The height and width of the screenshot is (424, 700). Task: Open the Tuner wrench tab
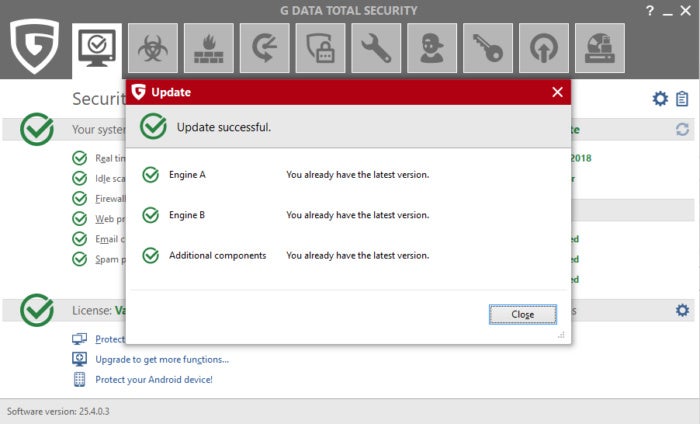click(376, 48)
